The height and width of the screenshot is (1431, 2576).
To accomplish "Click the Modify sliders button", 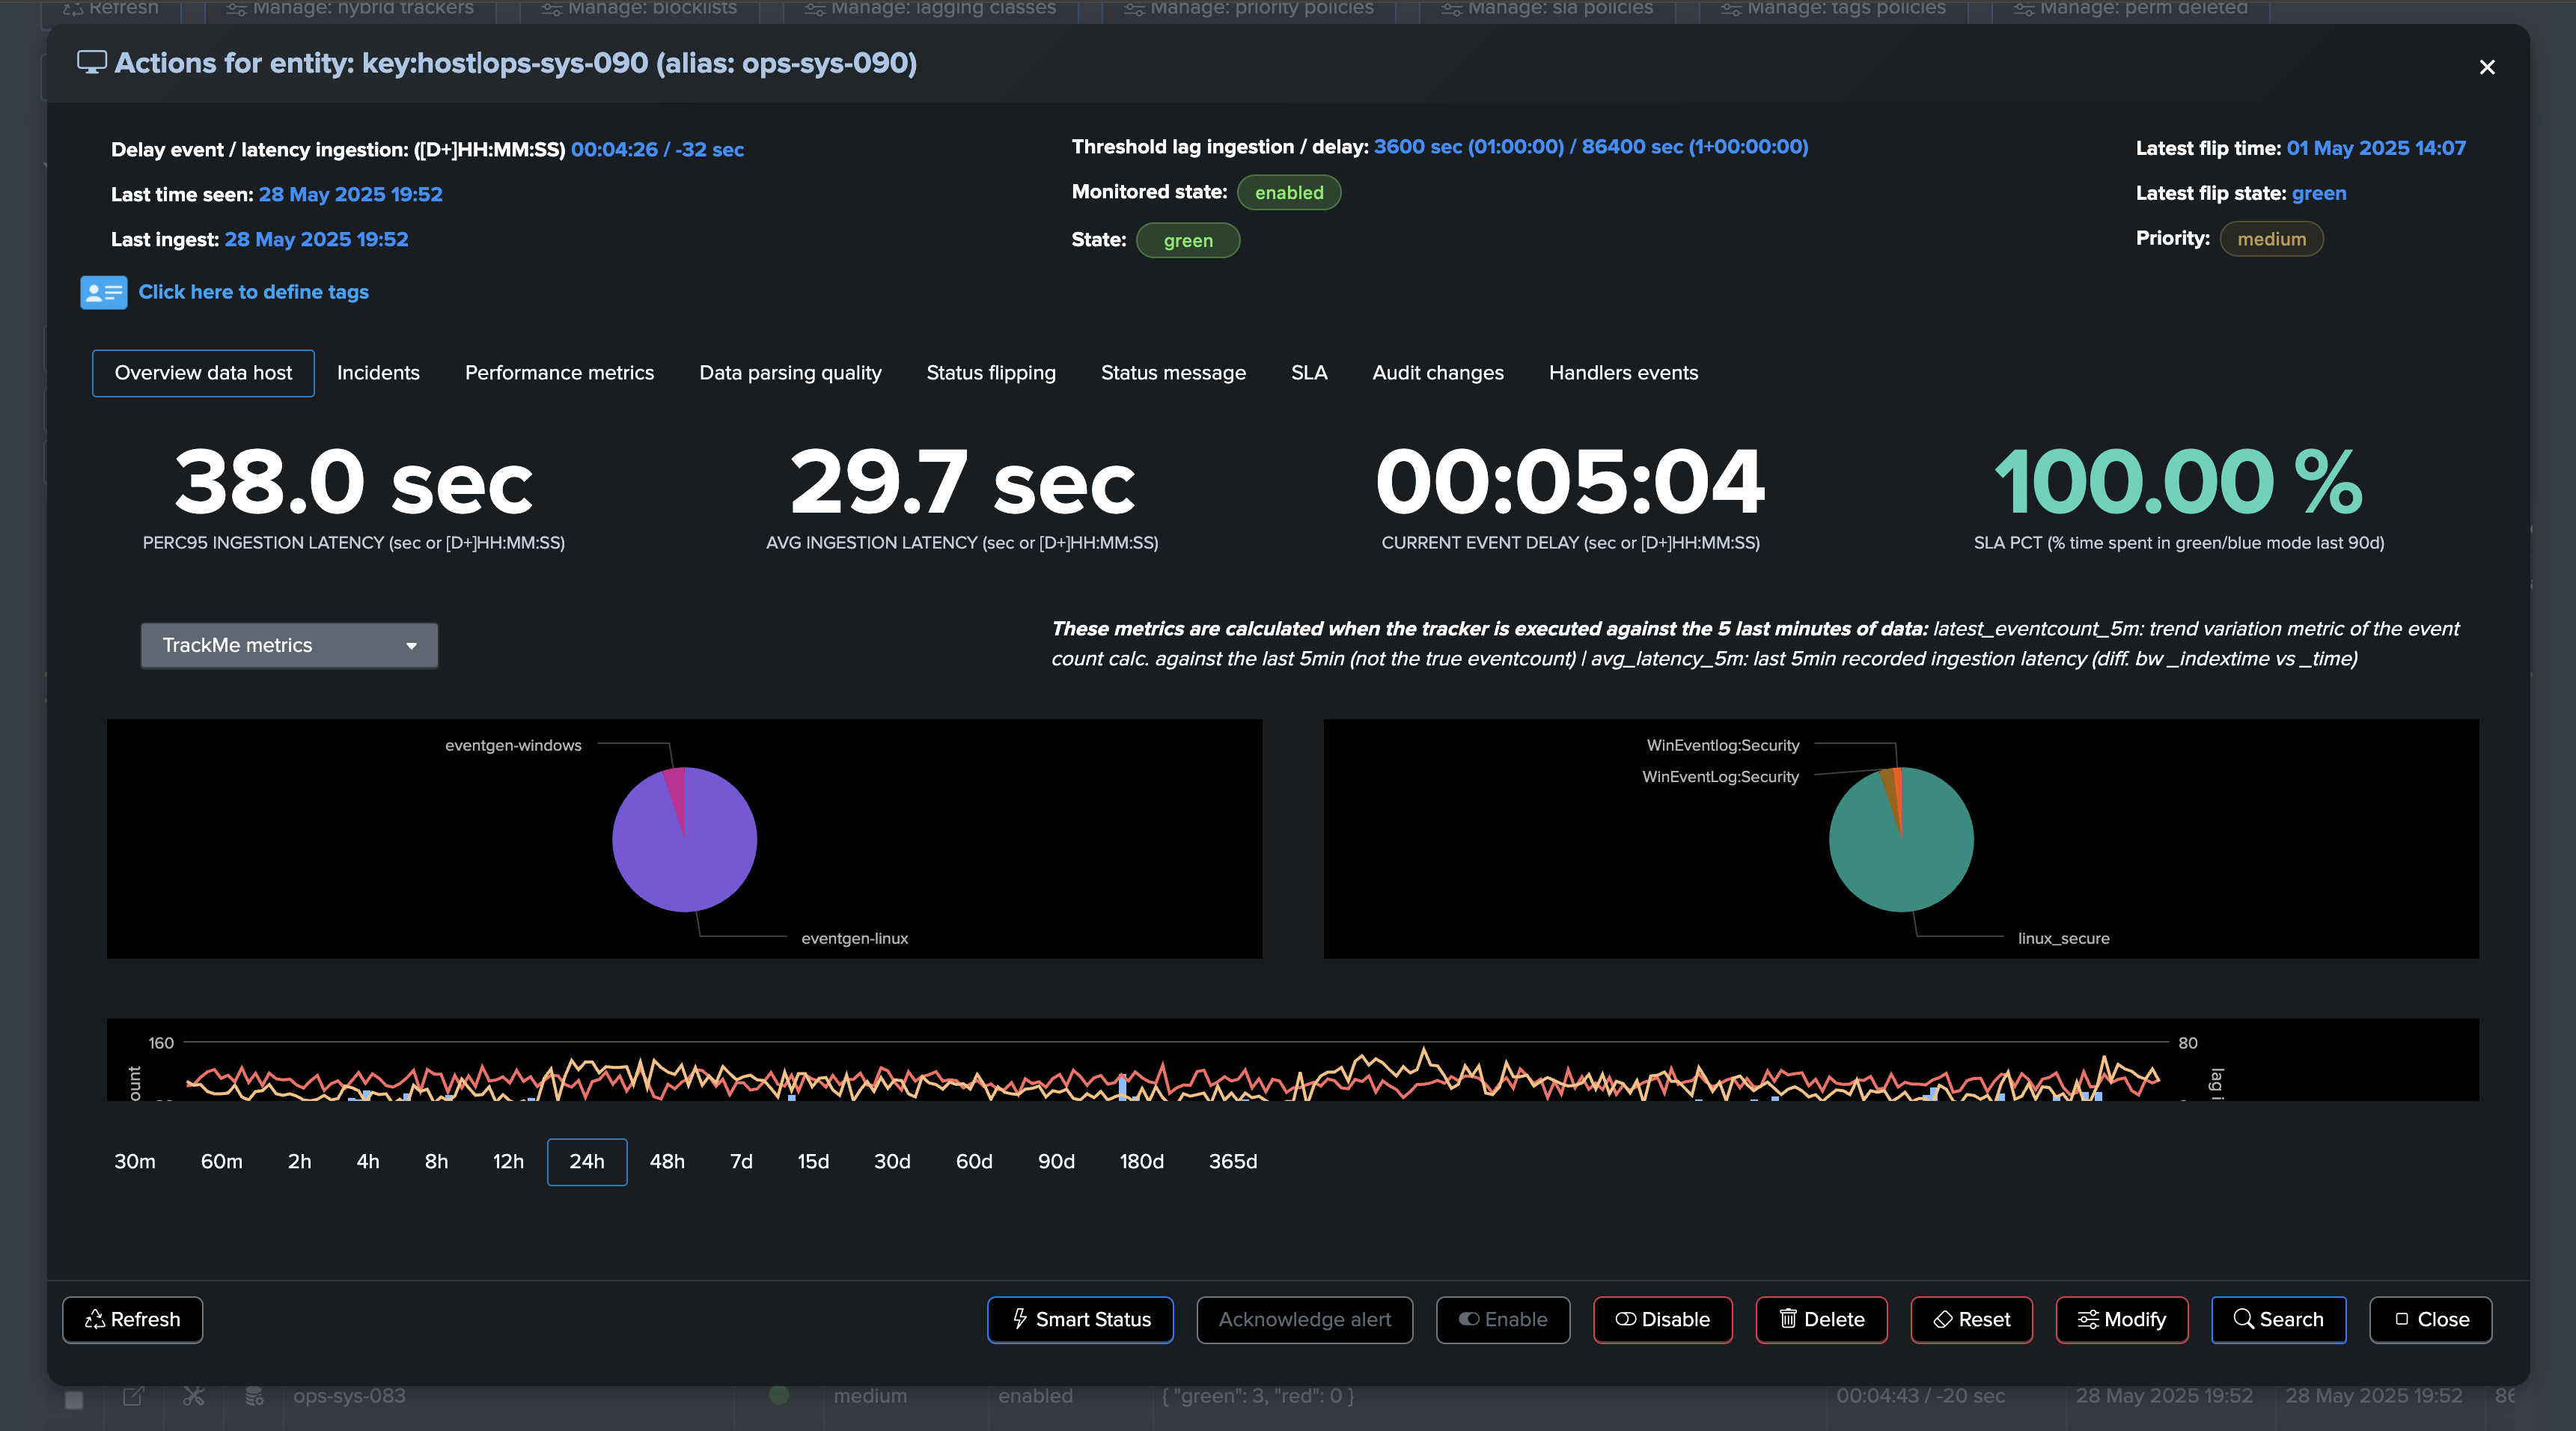I will tap(2121, 1319).
